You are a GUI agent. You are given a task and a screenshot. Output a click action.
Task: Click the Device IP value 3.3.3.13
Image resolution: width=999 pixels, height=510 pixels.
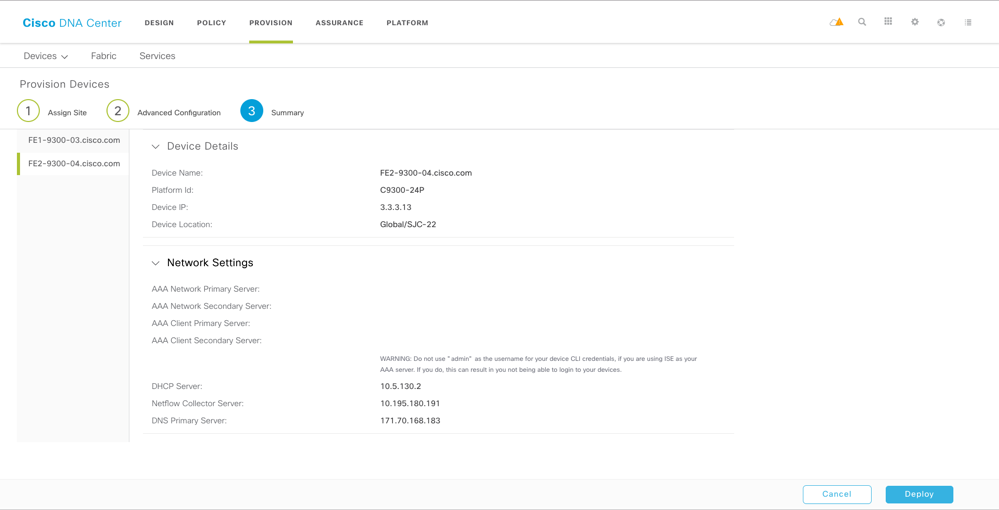(396, 207)
